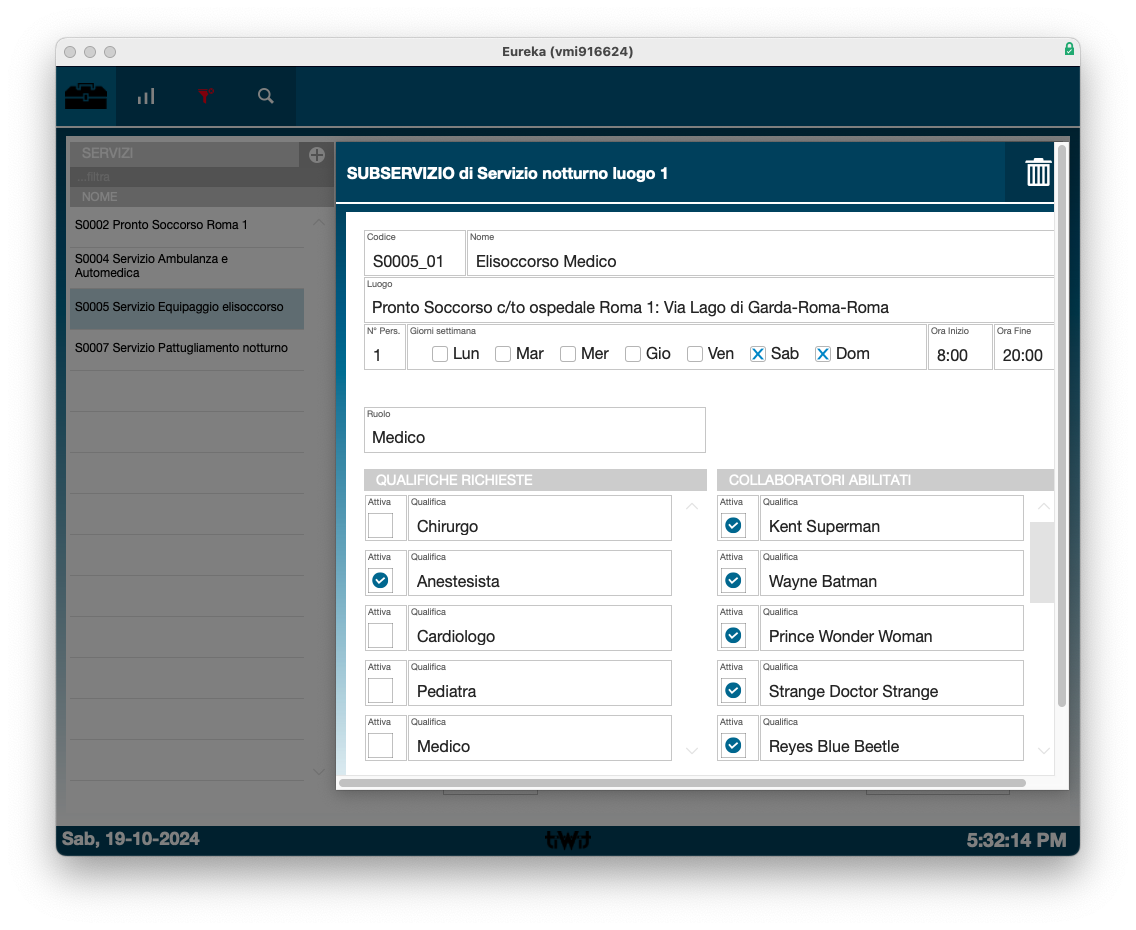Deactivate Kent Superman collaborator checkbox
Image resolution: width=1136 pixels, height=930 pixels.
[733, 525]
